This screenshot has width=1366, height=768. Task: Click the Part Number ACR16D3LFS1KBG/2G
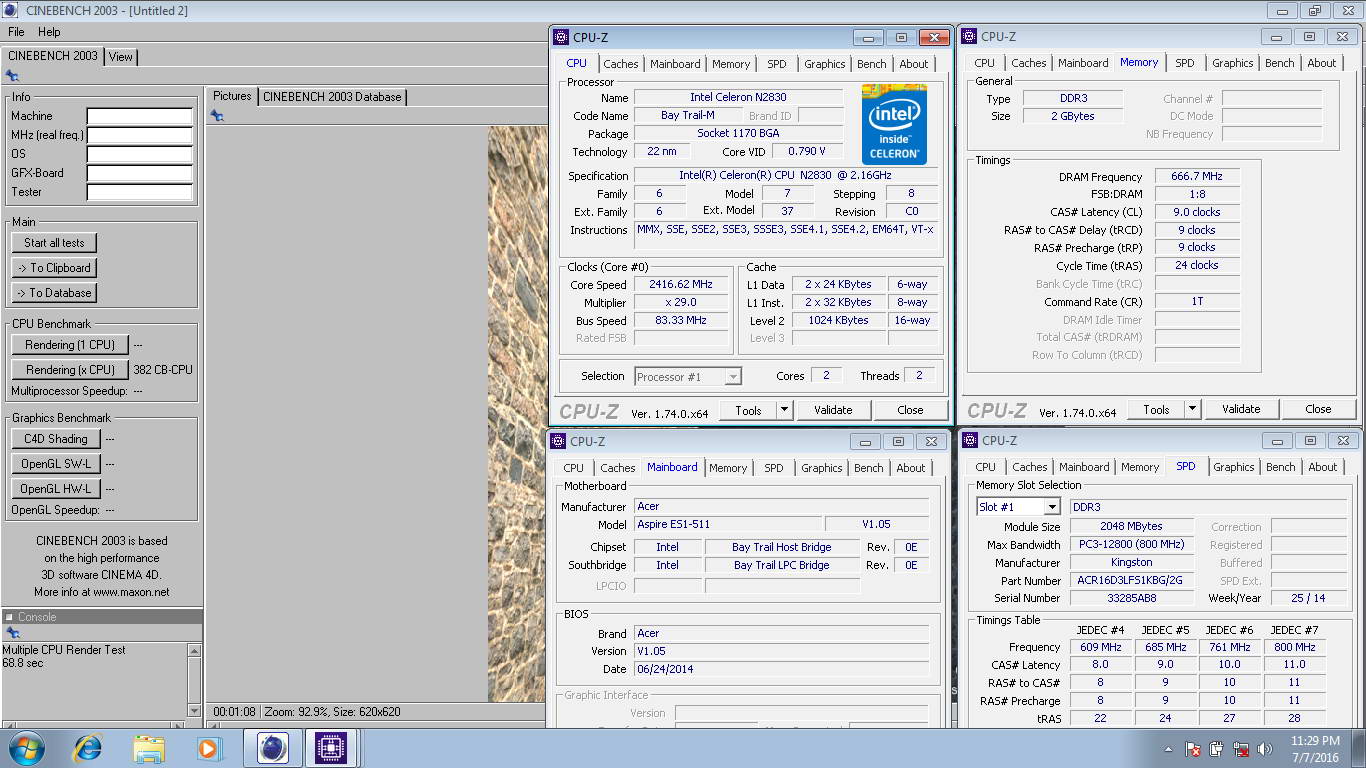point(1132,580)
